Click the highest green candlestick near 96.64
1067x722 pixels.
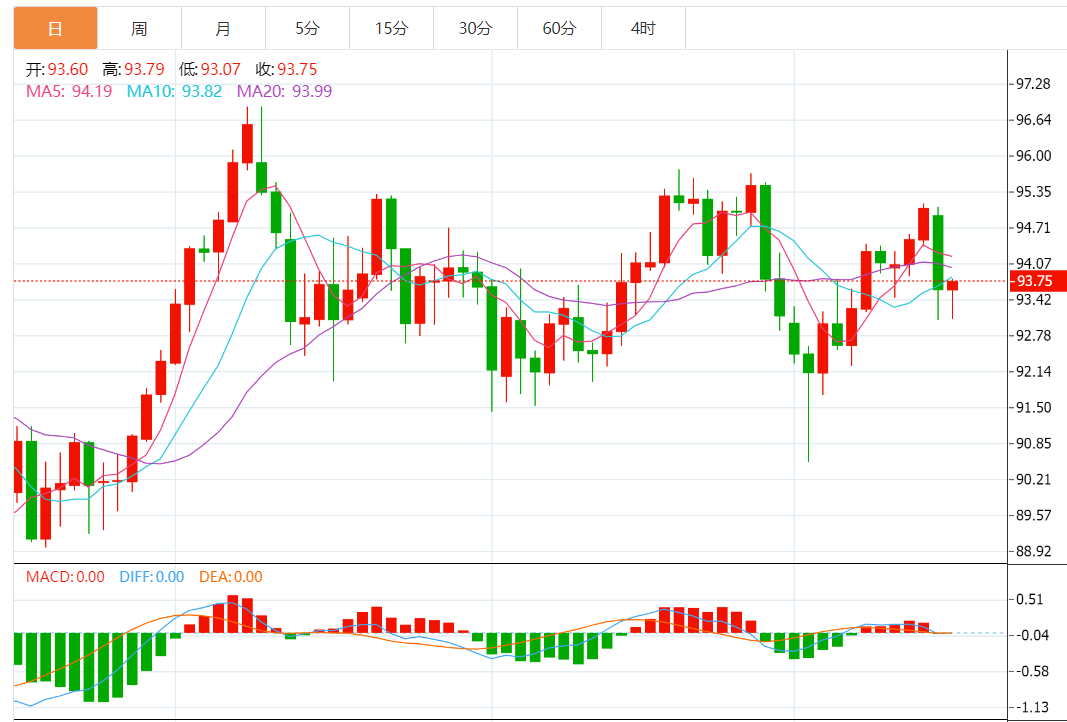point(261,177)
